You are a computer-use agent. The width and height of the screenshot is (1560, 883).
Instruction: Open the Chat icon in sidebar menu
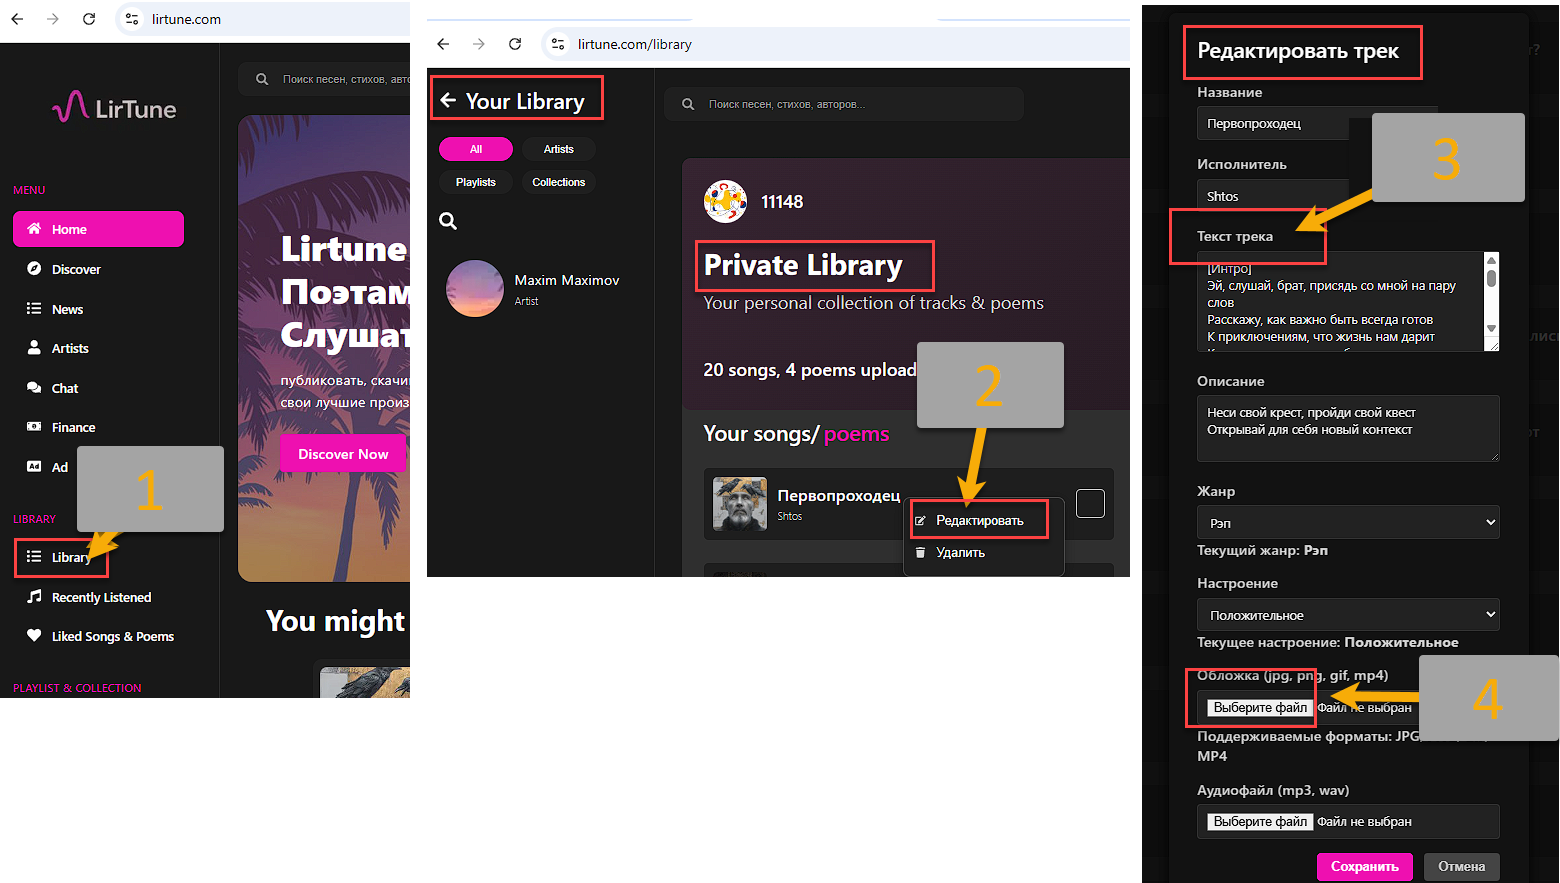click(x=34, y=388)
